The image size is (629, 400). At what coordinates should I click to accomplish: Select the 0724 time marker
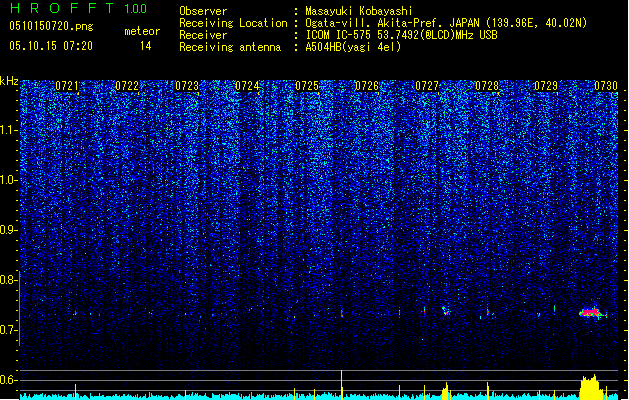(247, 86)
